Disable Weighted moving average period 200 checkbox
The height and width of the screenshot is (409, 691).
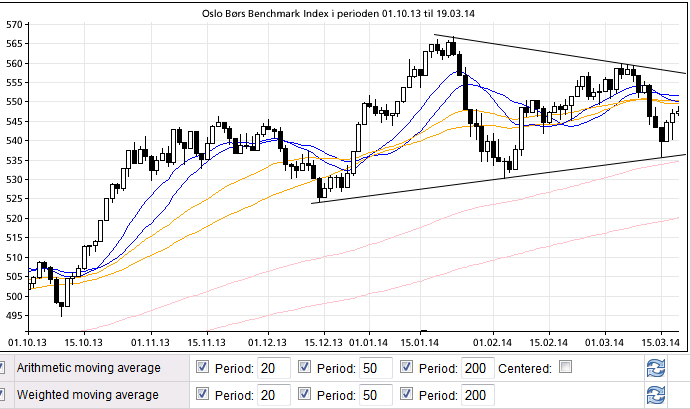tap(406, 394)
